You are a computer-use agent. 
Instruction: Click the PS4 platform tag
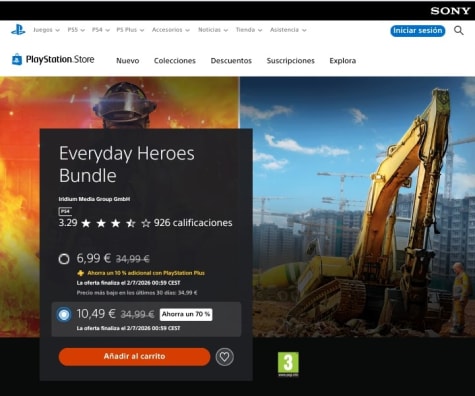65,211
